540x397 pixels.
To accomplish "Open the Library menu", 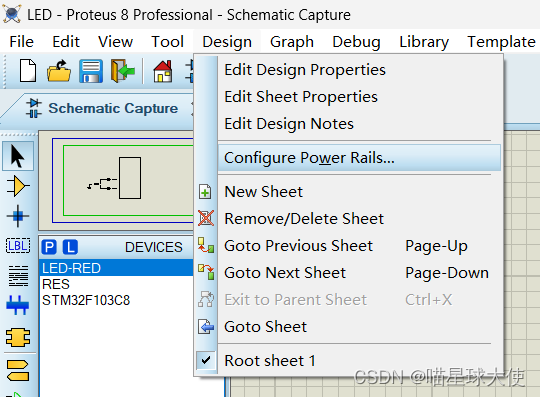I will [x=424, y=42].
